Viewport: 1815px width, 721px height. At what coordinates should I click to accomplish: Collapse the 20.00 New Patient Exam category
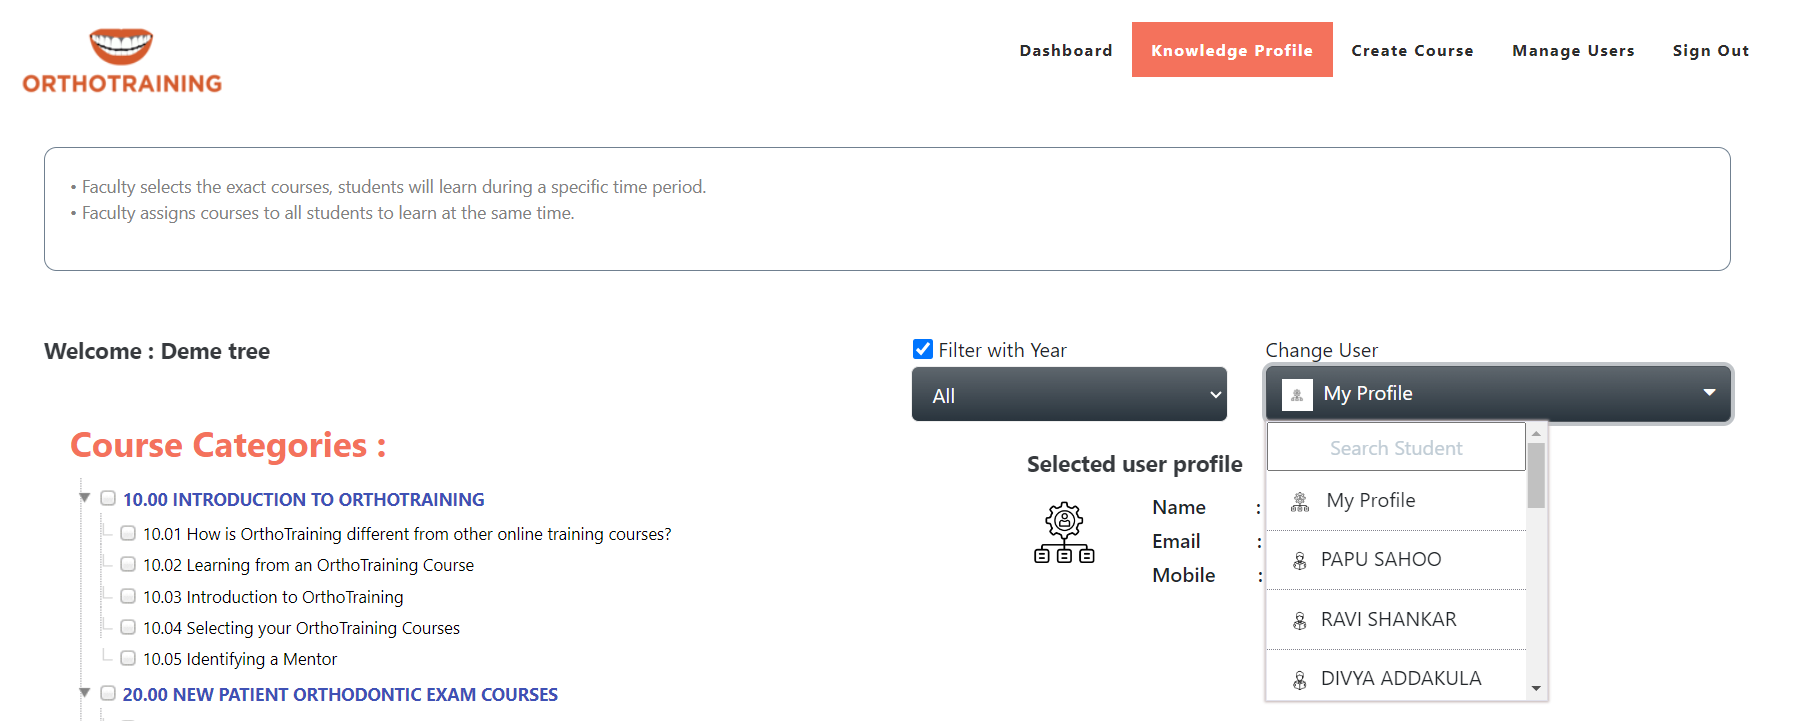click(x=85, y=692)
